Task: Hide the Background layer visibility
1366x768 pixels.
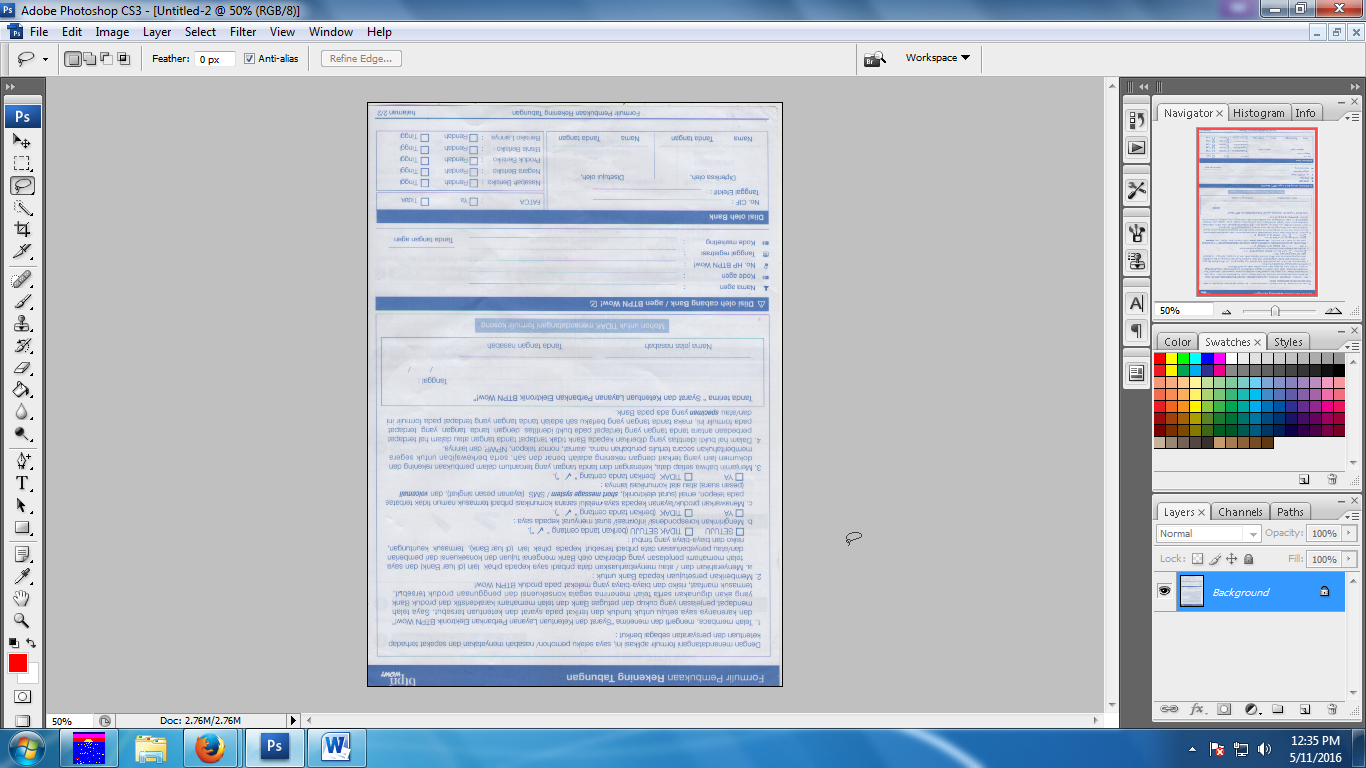Action: tap(1164, 591)
